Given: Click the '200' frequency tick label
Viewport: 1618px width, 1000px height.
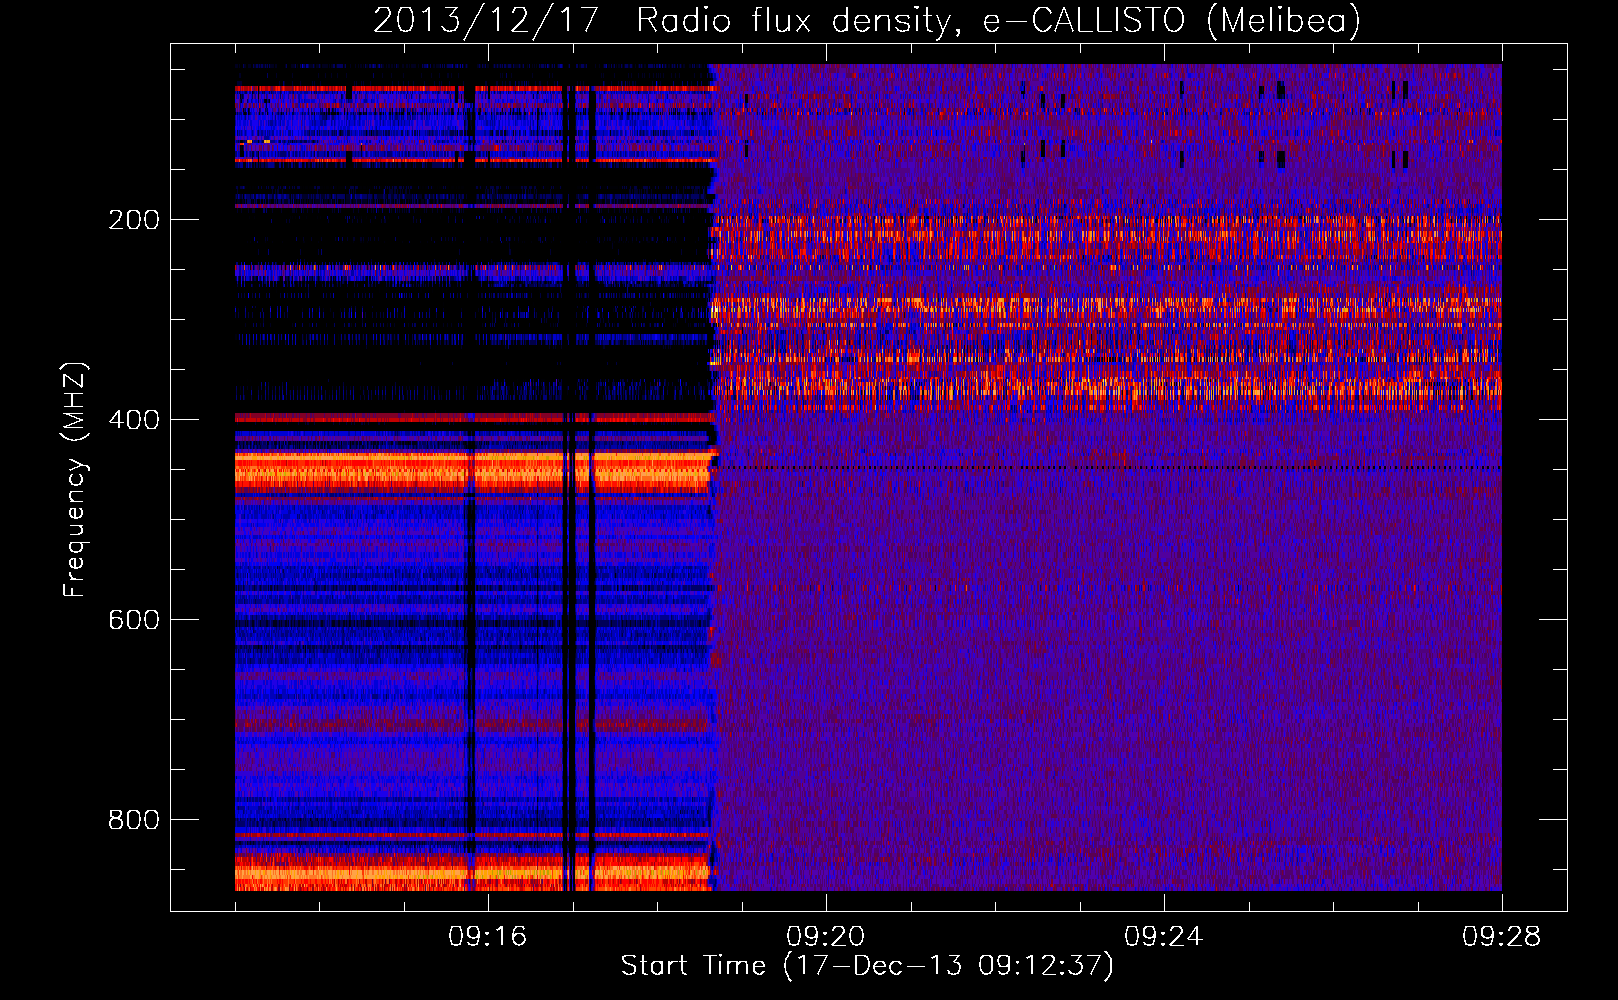Looking at the screenshot, I should tap(134, 220).
